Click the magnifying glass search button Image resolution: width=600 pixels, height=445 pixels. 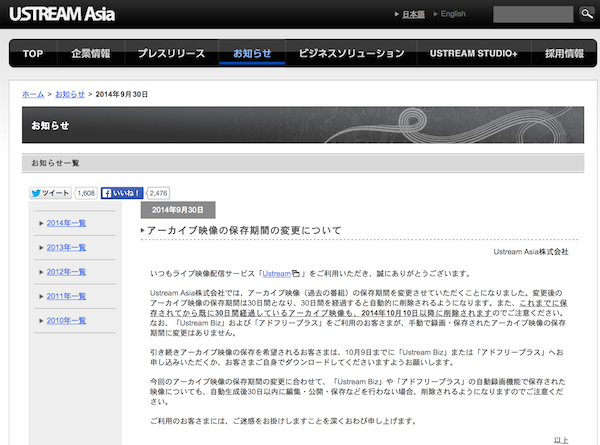tap(587, 14)
